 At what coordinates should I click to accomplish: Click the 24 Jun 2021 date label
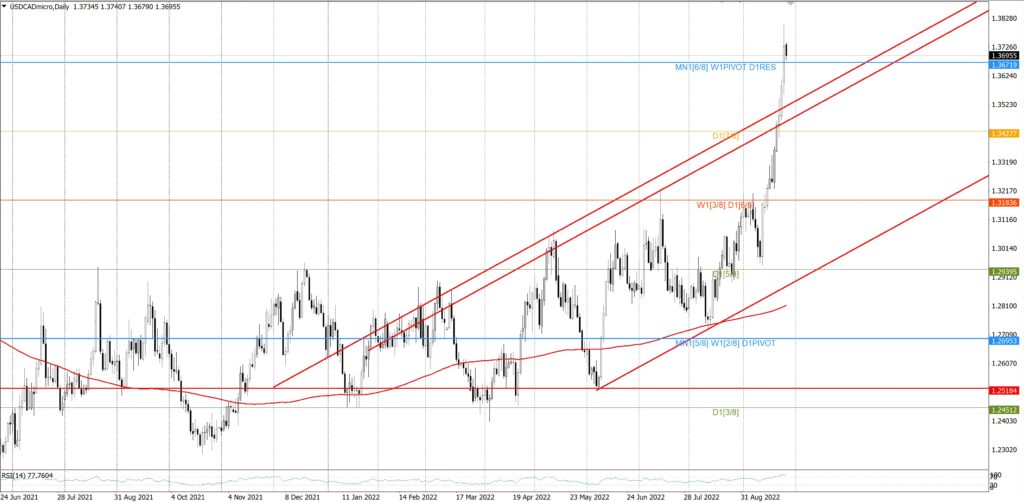click(x=21, y=495)
